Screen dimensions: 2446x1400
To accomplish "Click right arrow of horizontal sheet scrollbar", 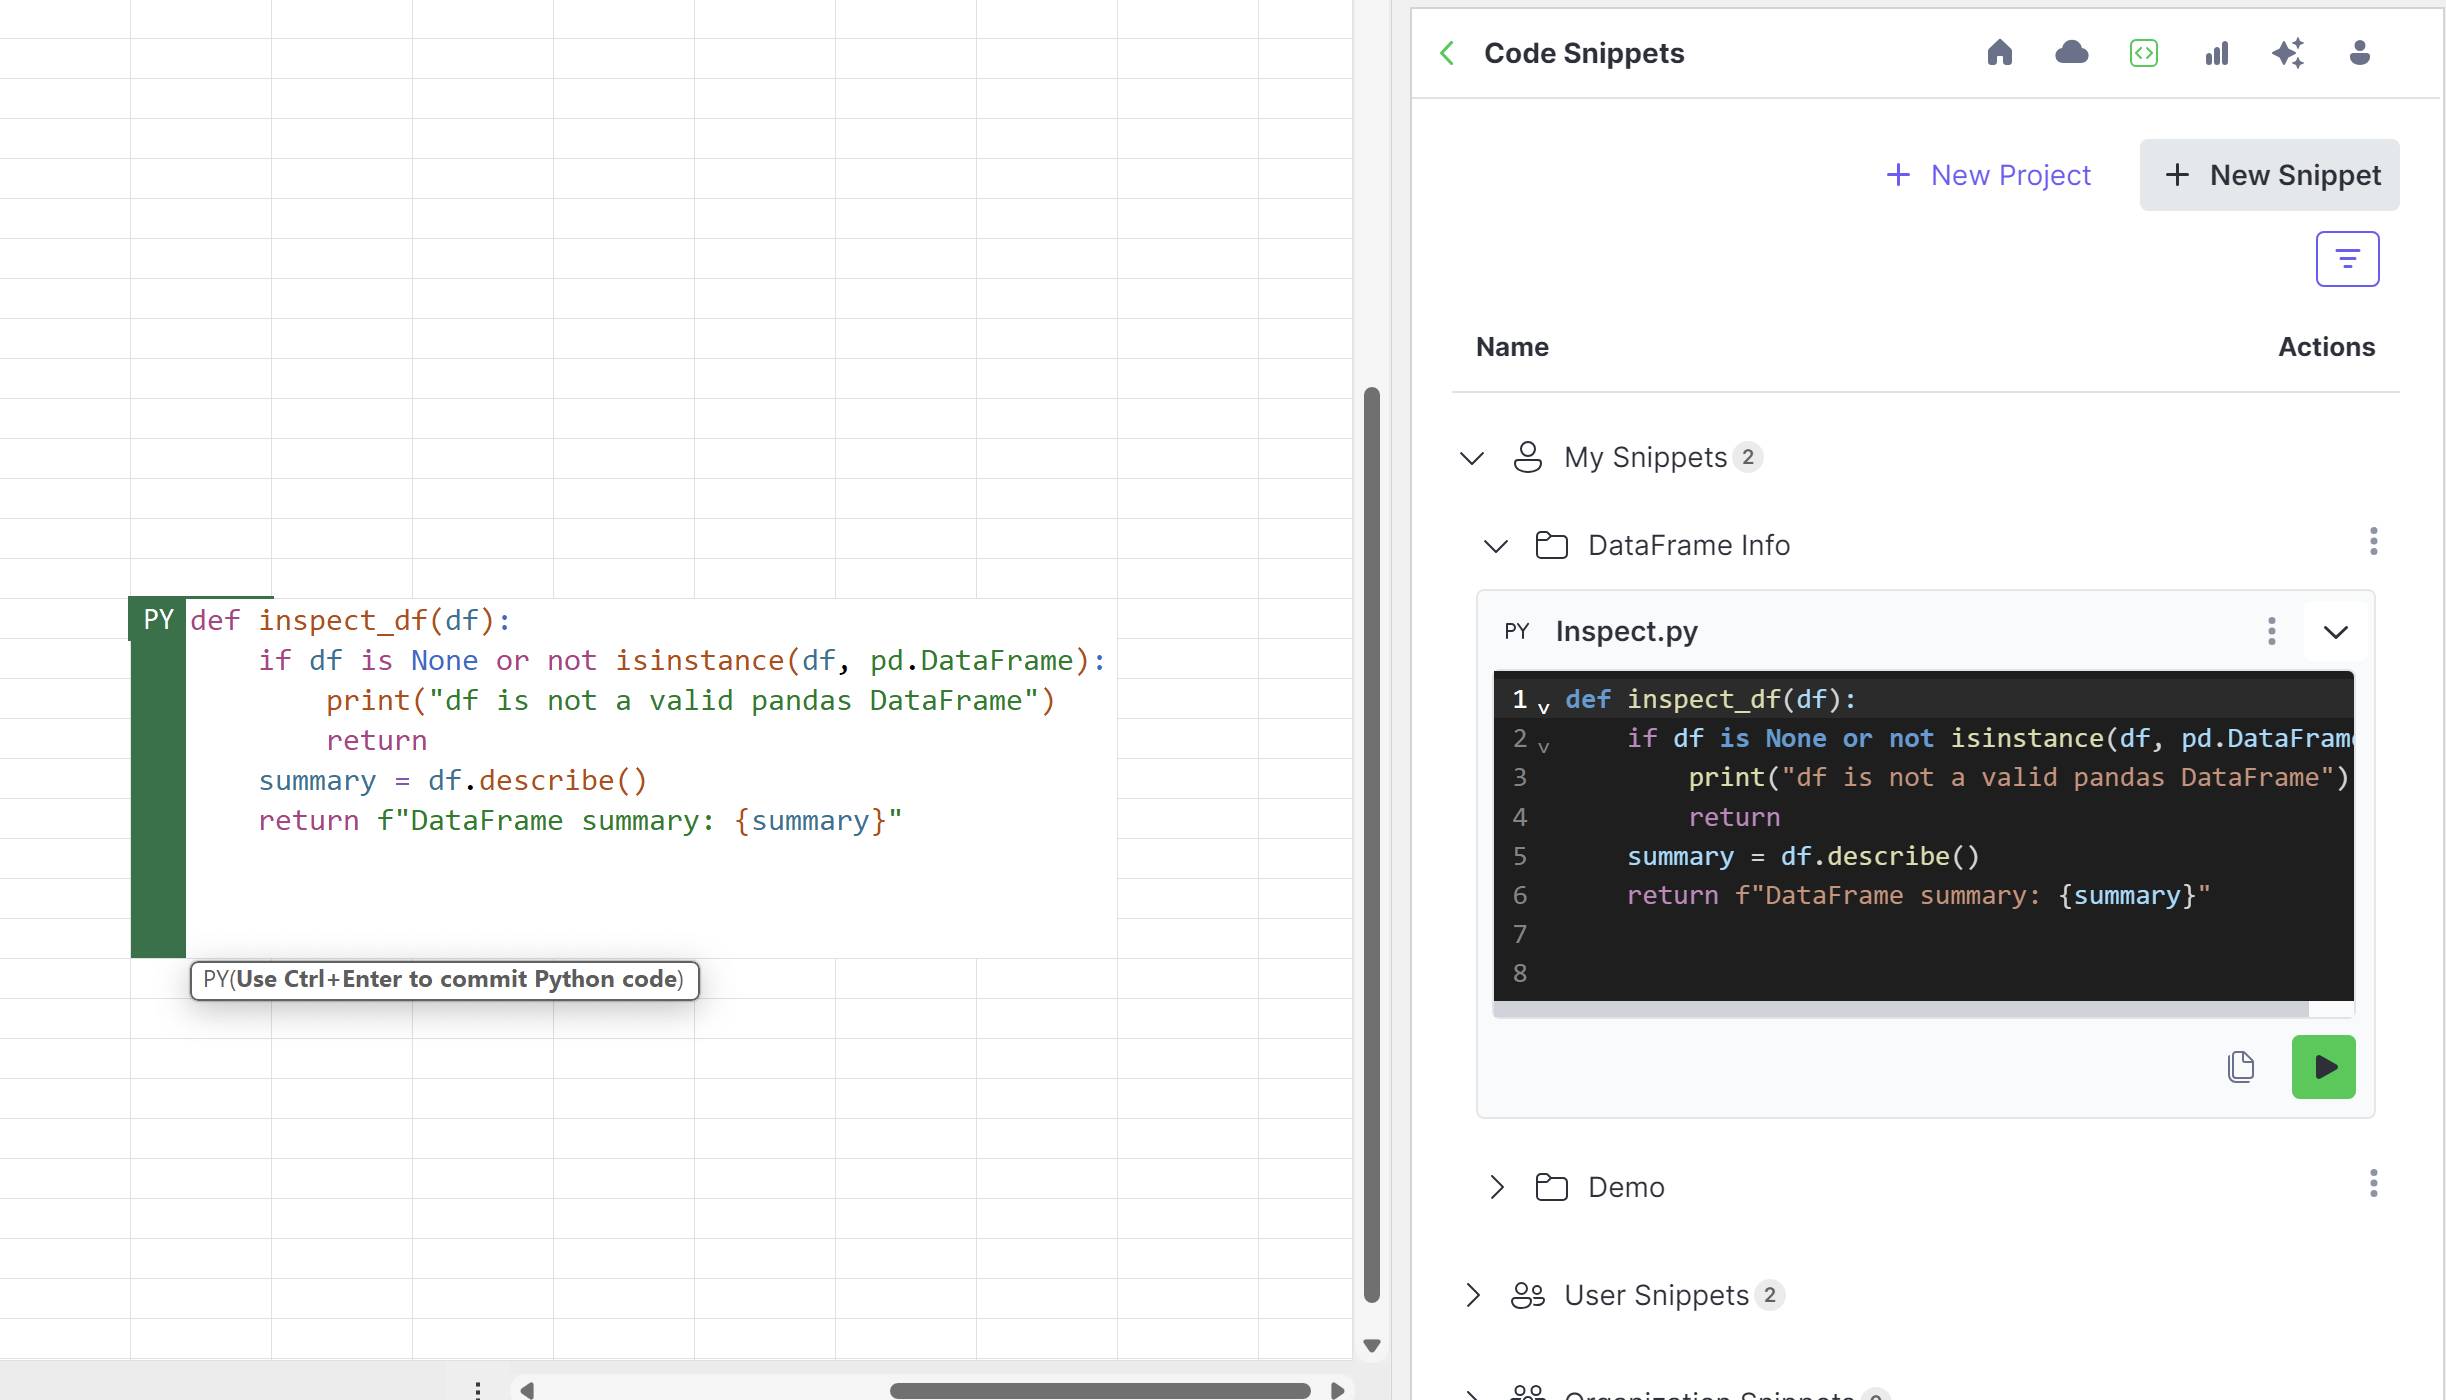I will point(1337,1390).
